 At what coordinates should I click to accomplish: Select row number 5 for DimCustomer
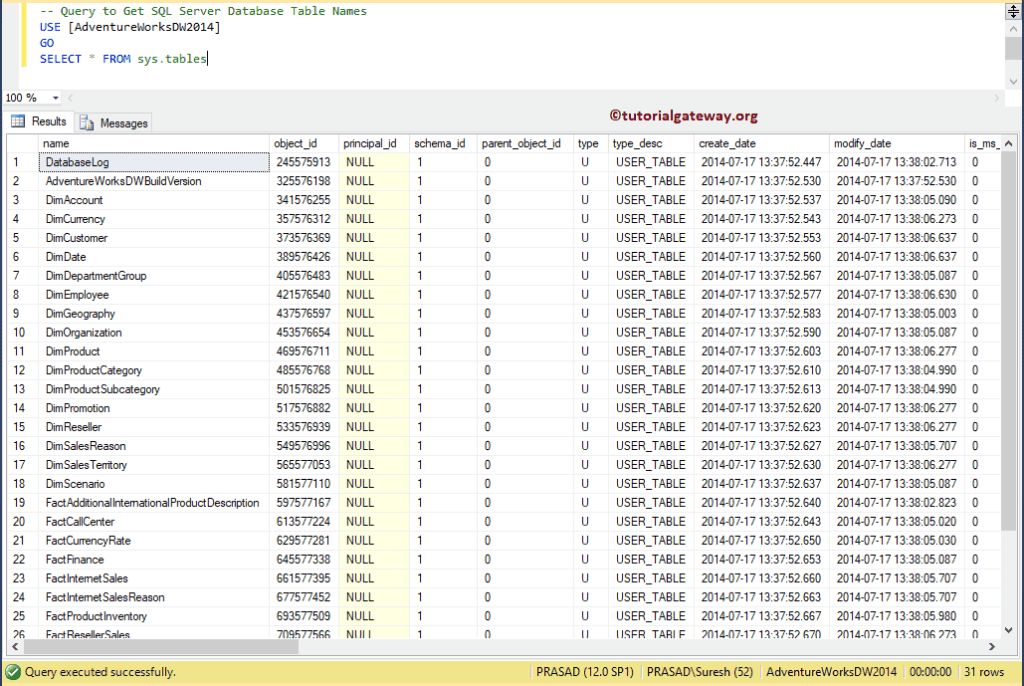coord(15,238)
